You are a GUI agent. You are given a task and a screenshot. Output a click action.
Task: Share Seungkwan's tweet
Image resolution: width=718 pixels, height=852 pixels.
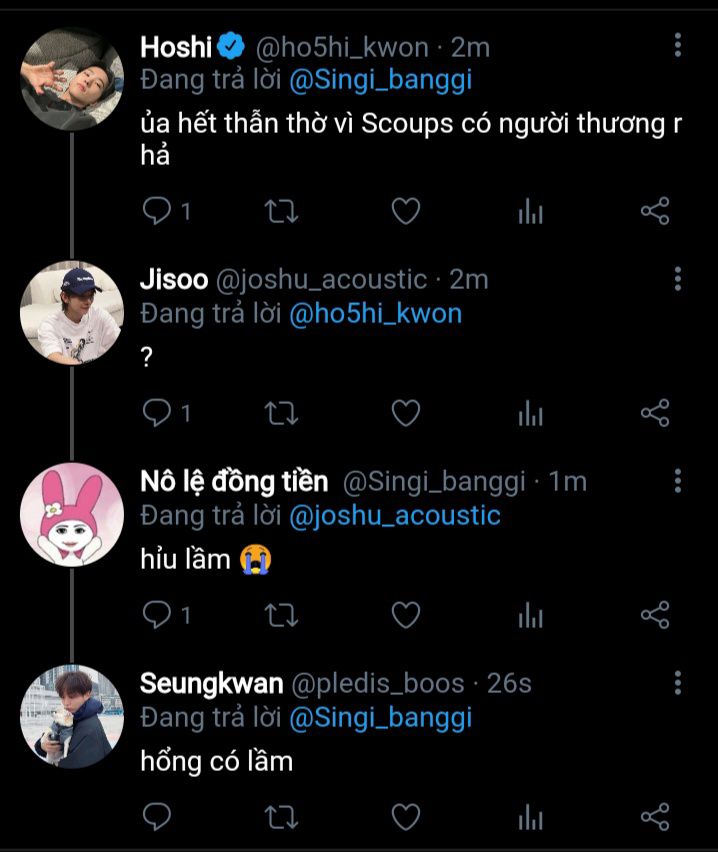(654, 817)
